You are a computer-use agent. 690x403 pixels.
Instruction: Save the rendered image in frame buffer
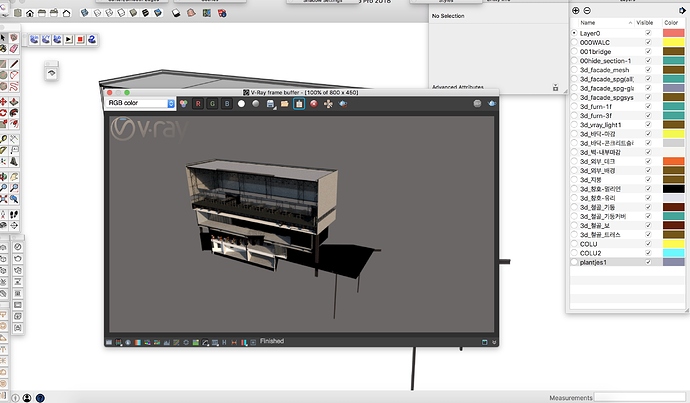[270, 104]
